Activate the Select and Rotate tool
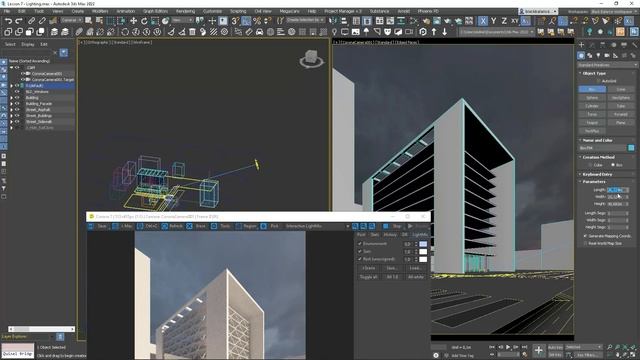Image resolution: width=640 pixels, height=360 pixels. pos(144,20)
